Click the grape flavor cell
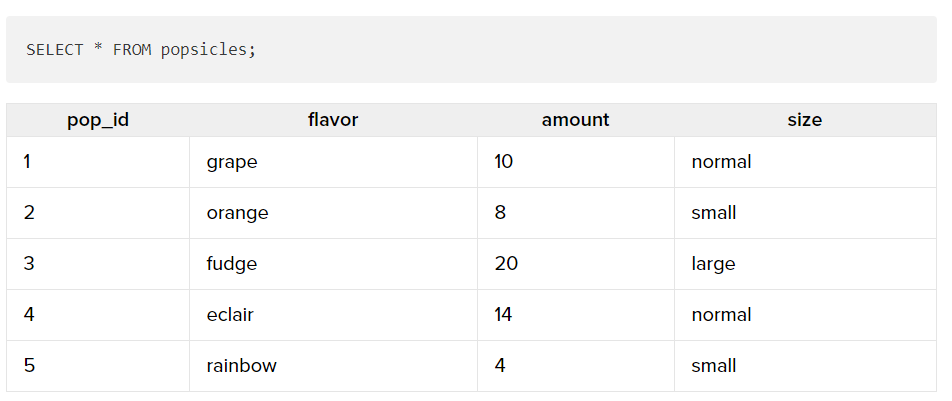 pos(333,162)
